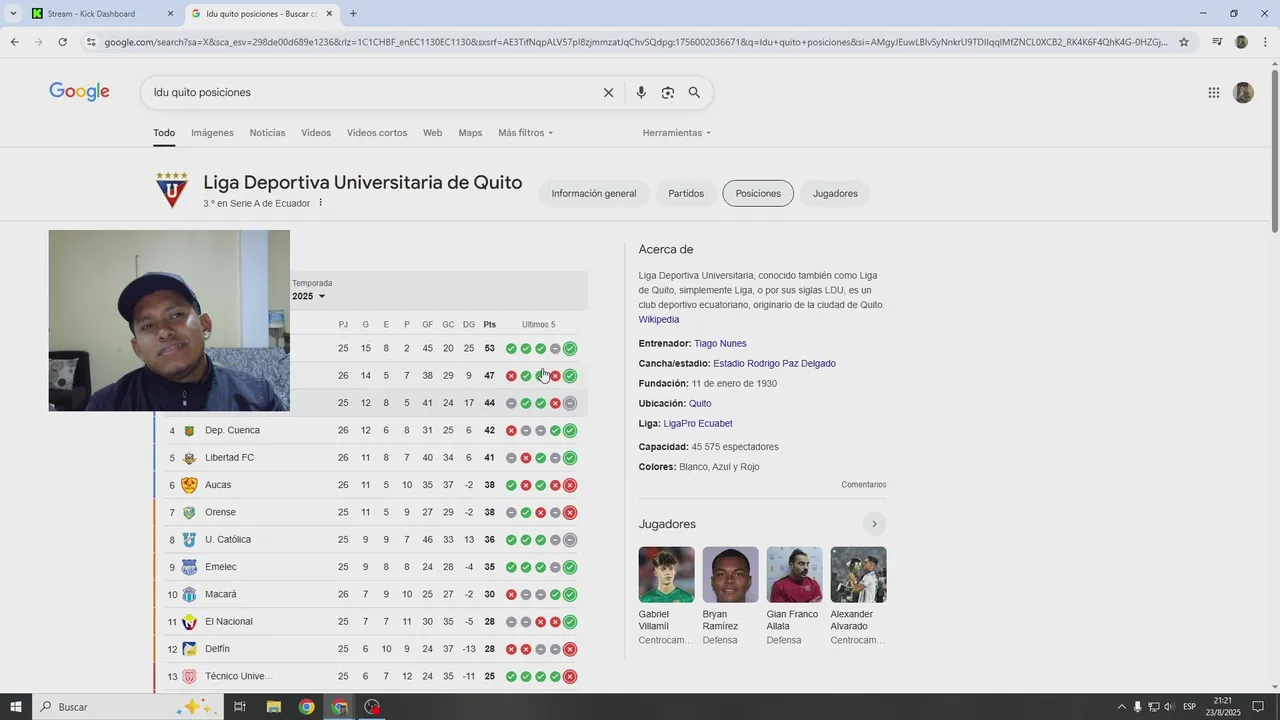Image resolution: width=1280 pixels, height=720 pixels.
Task: Expand the Jugadores section arrow
Action: pos(874,524)
